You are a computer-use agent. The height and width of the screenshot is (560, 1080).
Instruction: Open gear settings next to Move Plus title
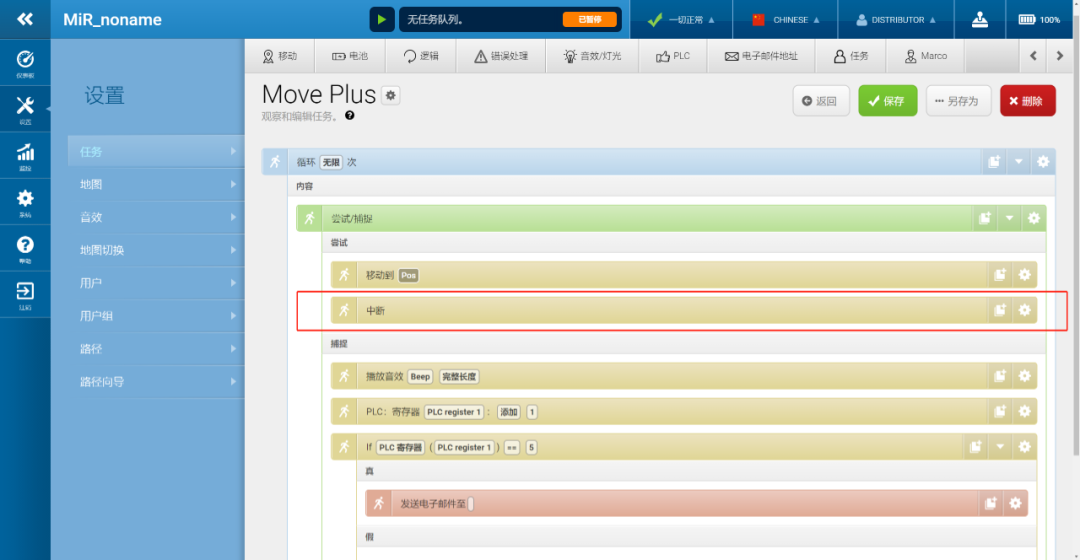(x=391, y=95)
